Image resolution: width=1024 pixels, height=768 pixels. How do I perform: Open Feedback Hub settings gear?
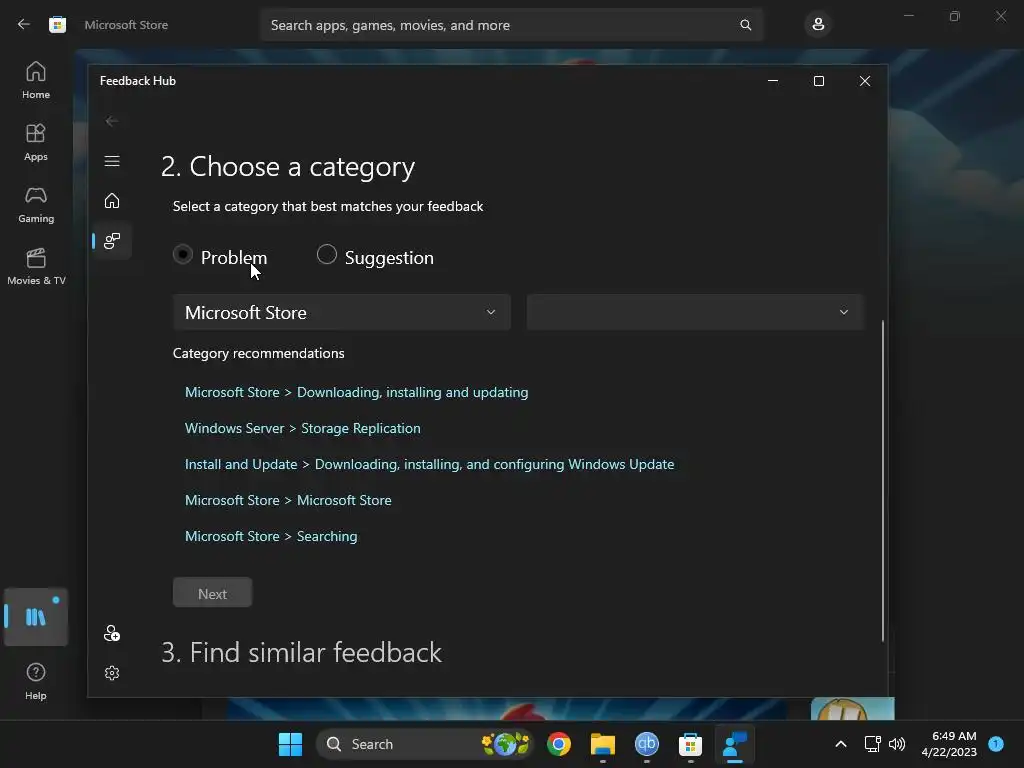[x=112, y=673]
